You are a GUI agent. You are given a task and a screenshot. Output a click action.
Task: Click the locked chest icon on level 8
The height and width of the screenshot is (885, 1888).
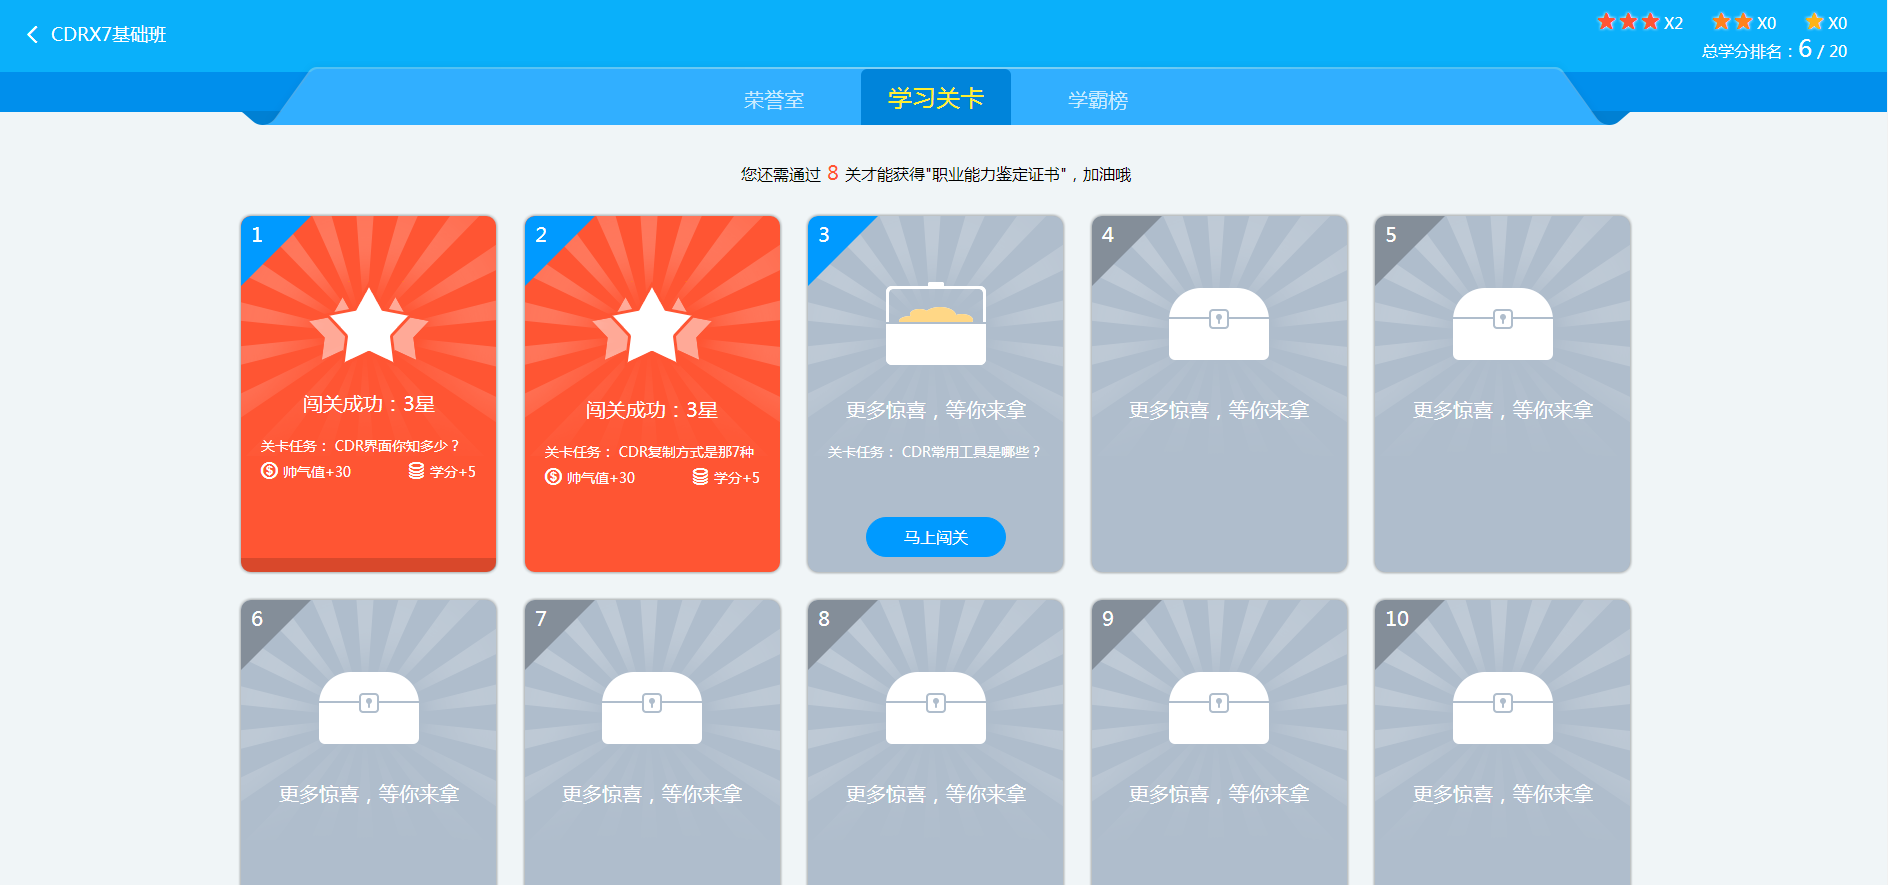pos(935,708)
